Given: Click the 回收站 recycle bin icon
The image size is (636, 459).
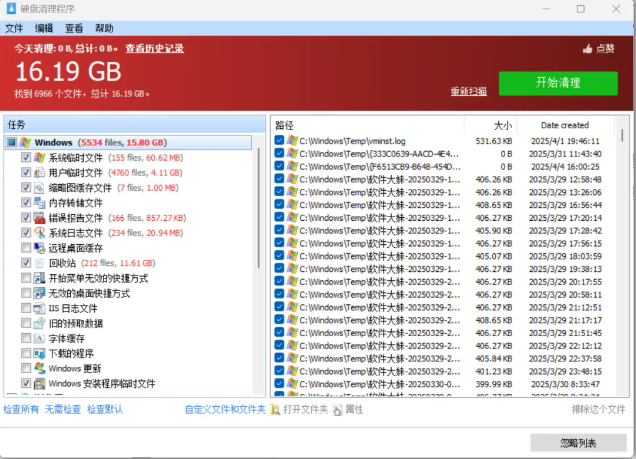Looking at the screenshot, I should [39, 263].
